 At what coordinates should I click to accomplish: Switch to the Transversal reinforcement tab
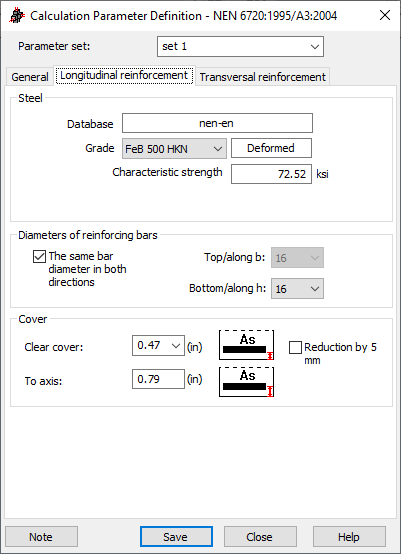coord(263,77)
